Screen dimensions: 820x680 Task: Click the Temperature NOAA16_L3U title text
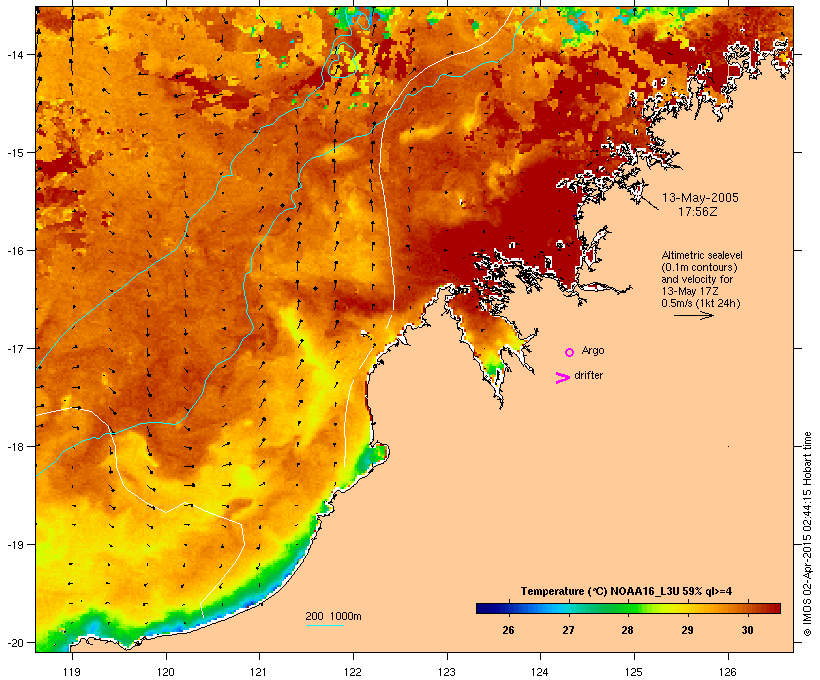coord(626,591)
